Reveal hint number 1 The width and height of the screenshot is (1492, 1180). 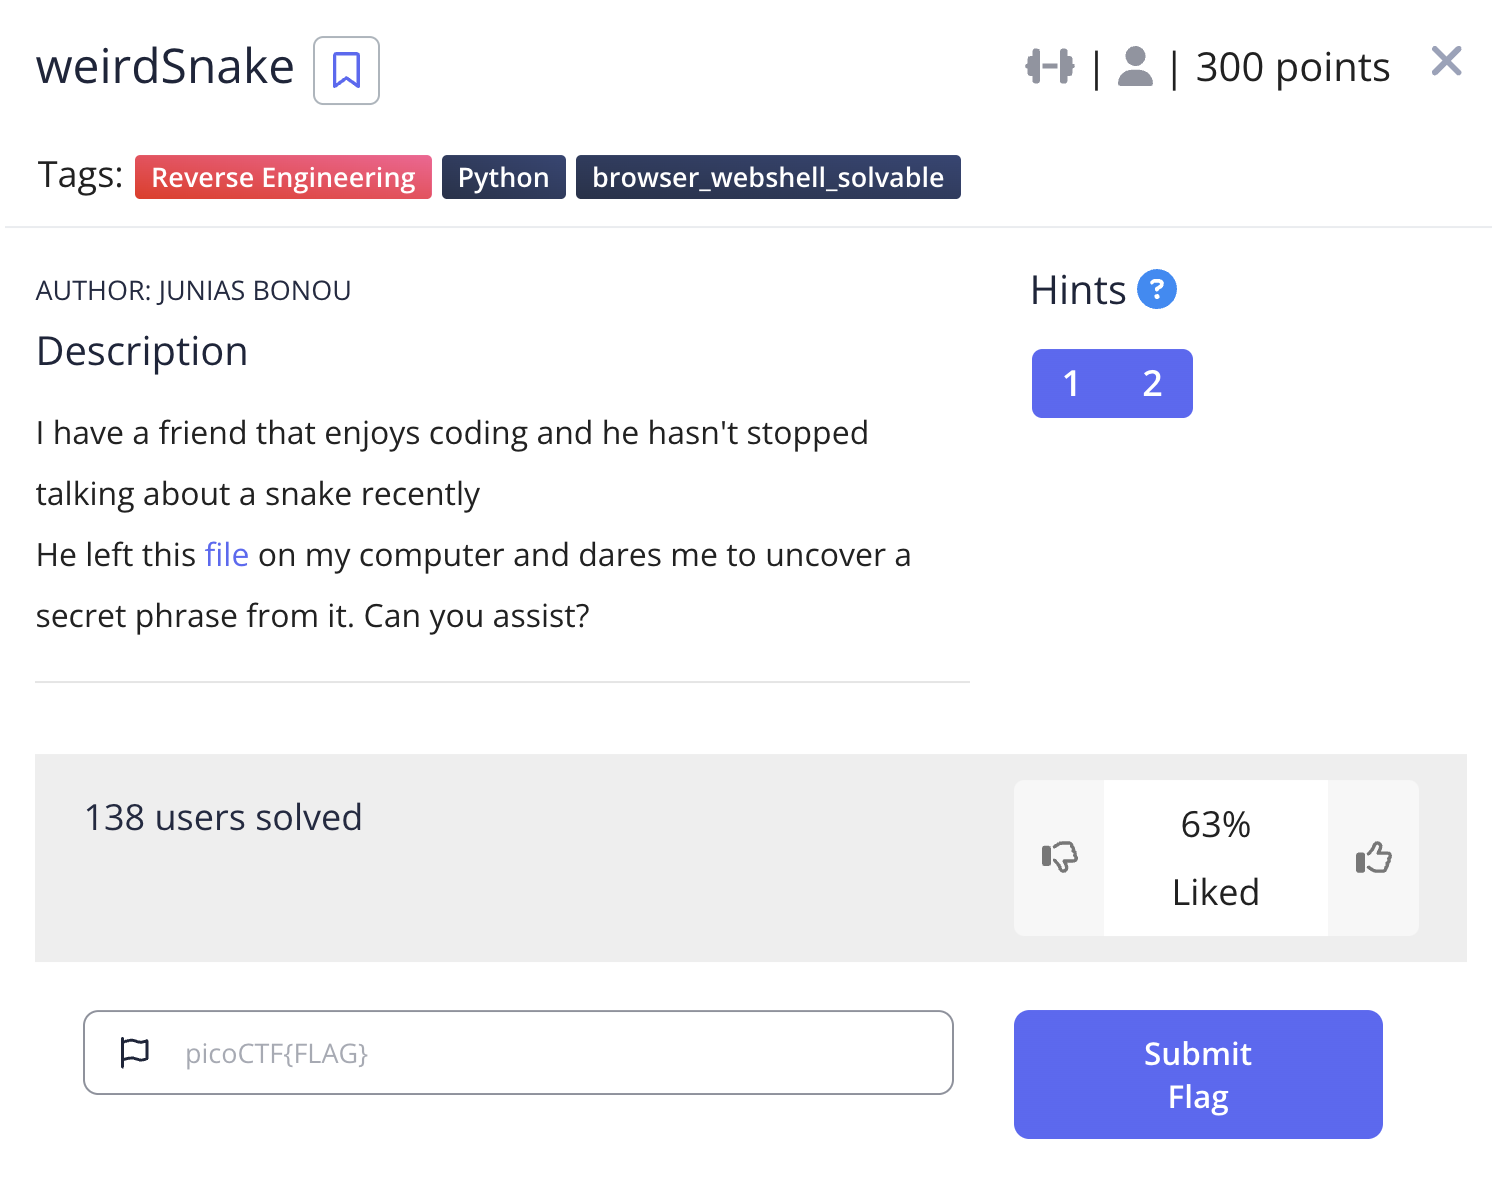(1071, 383)
